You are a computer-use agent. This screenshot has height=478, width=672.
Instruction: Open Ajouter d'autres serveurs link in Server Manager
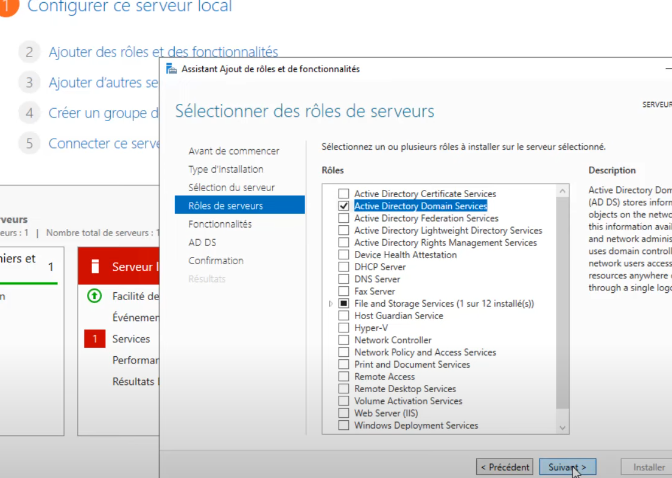point(103,82)
